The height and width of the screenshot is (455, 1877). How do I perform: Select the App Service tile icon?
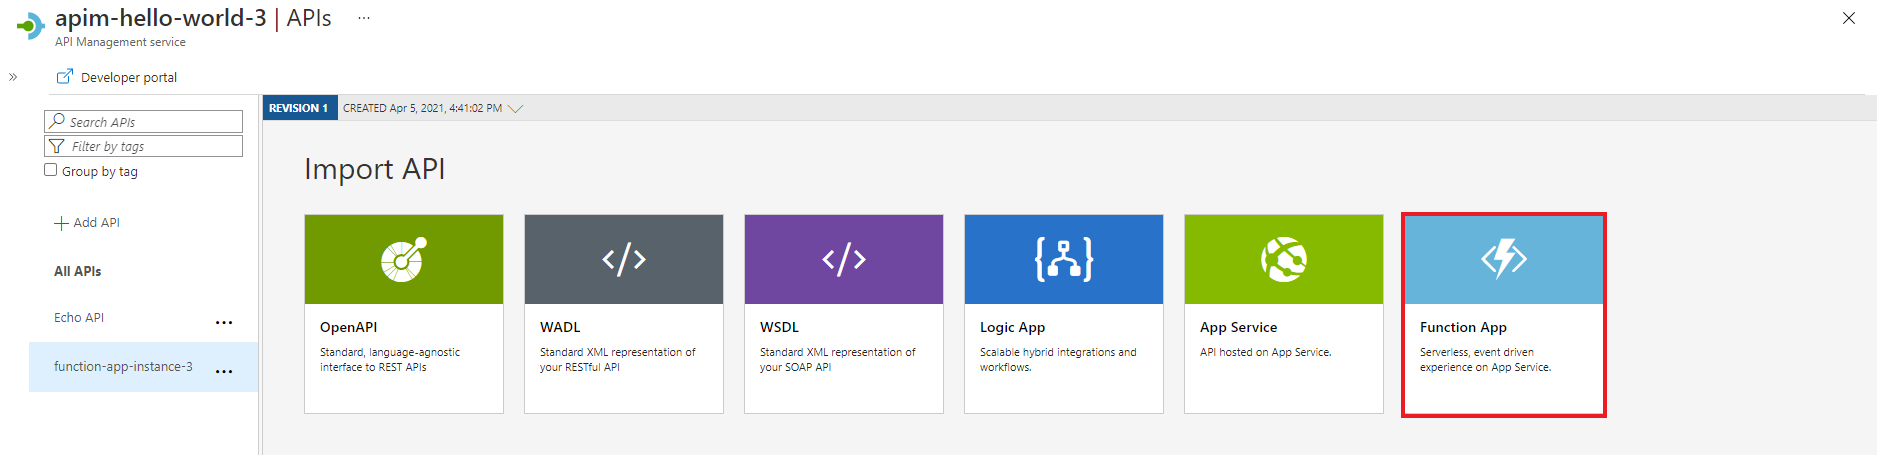tap(1283, 260)
